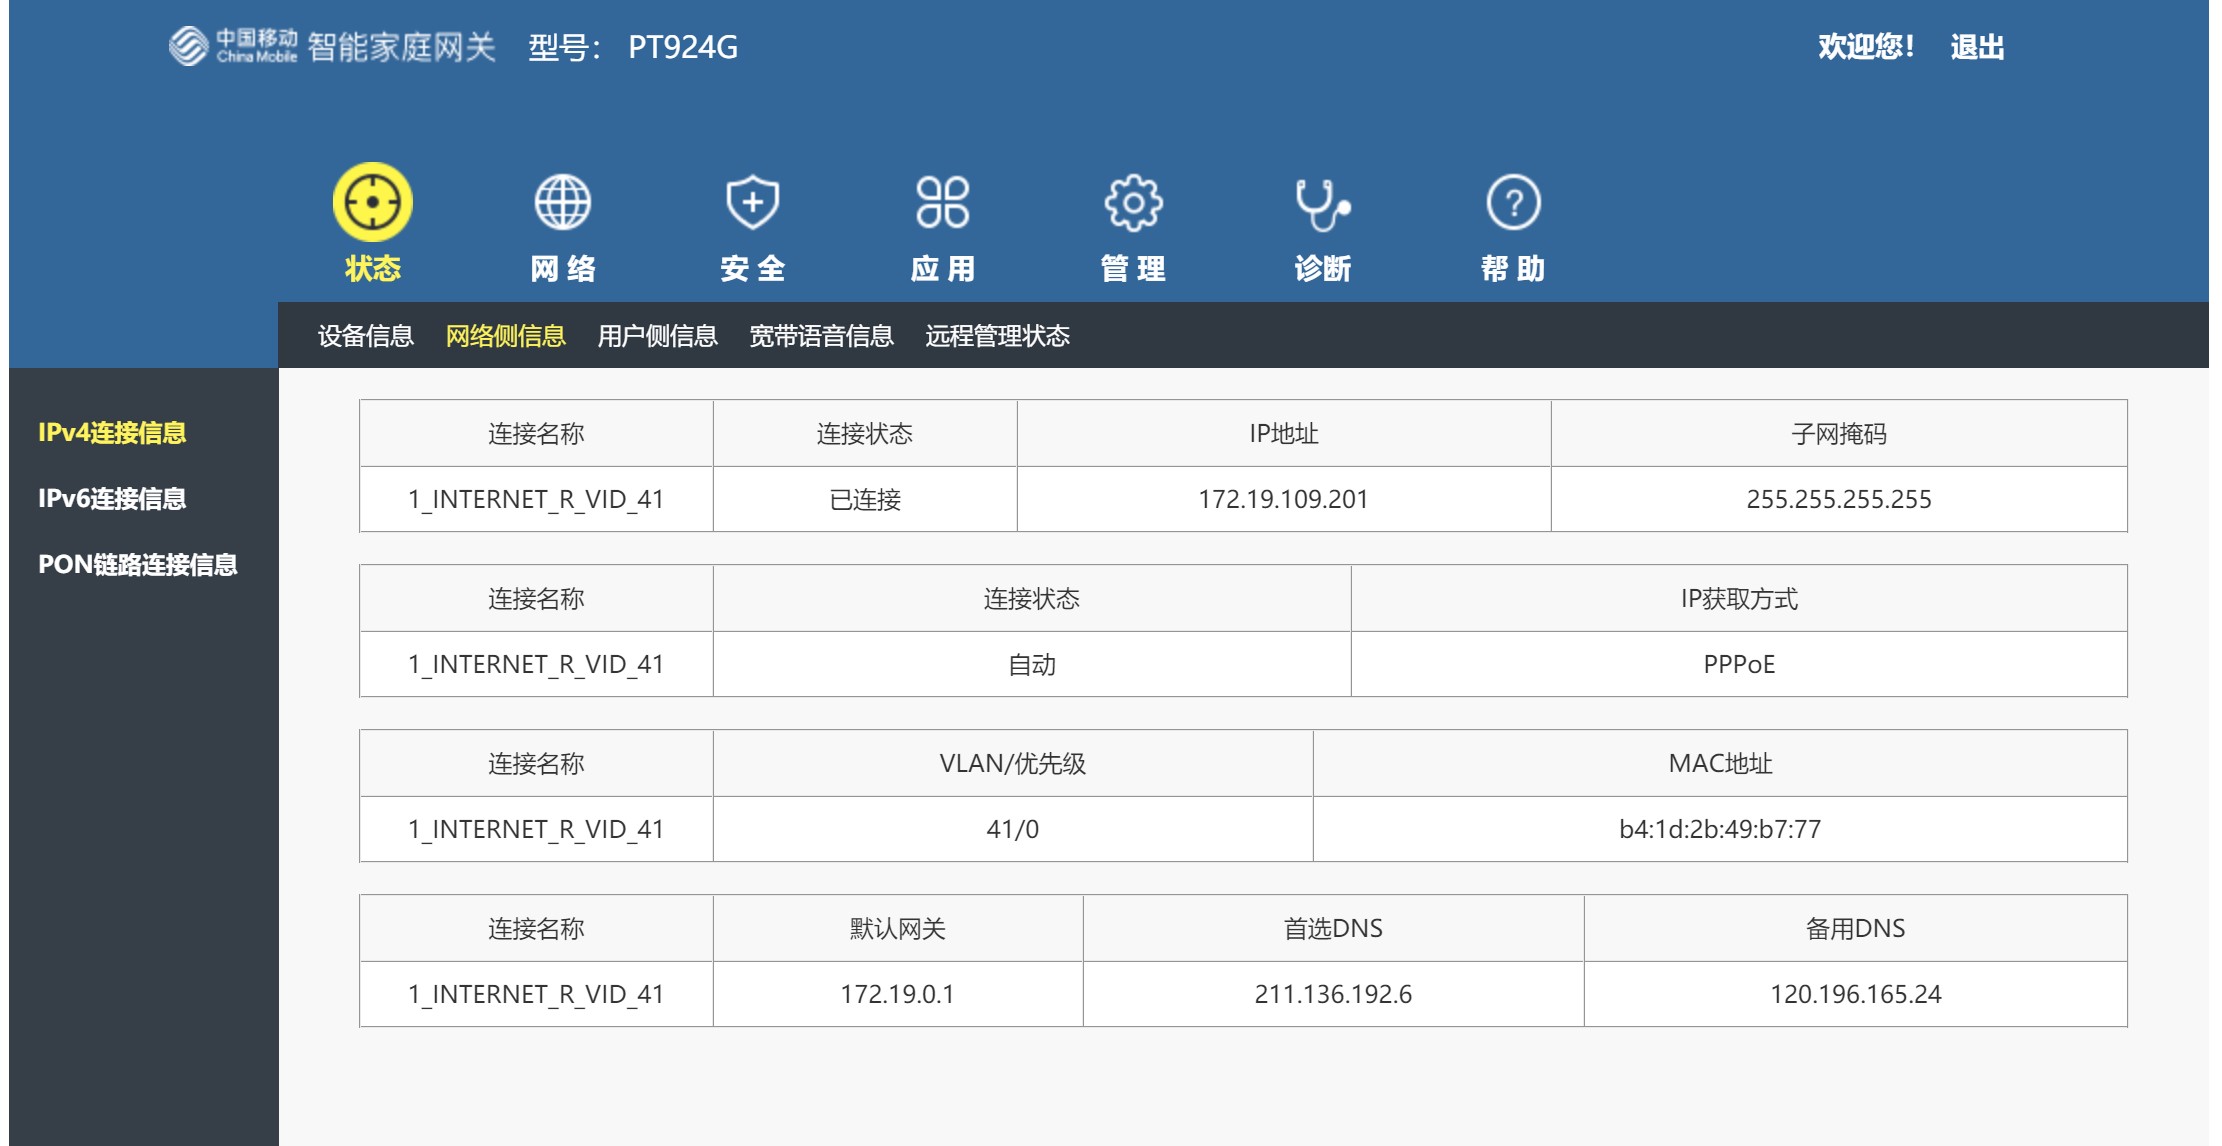Open the 用户侧信息 tab
This screenshot has height=1146, width=2222.
[657, 336]
